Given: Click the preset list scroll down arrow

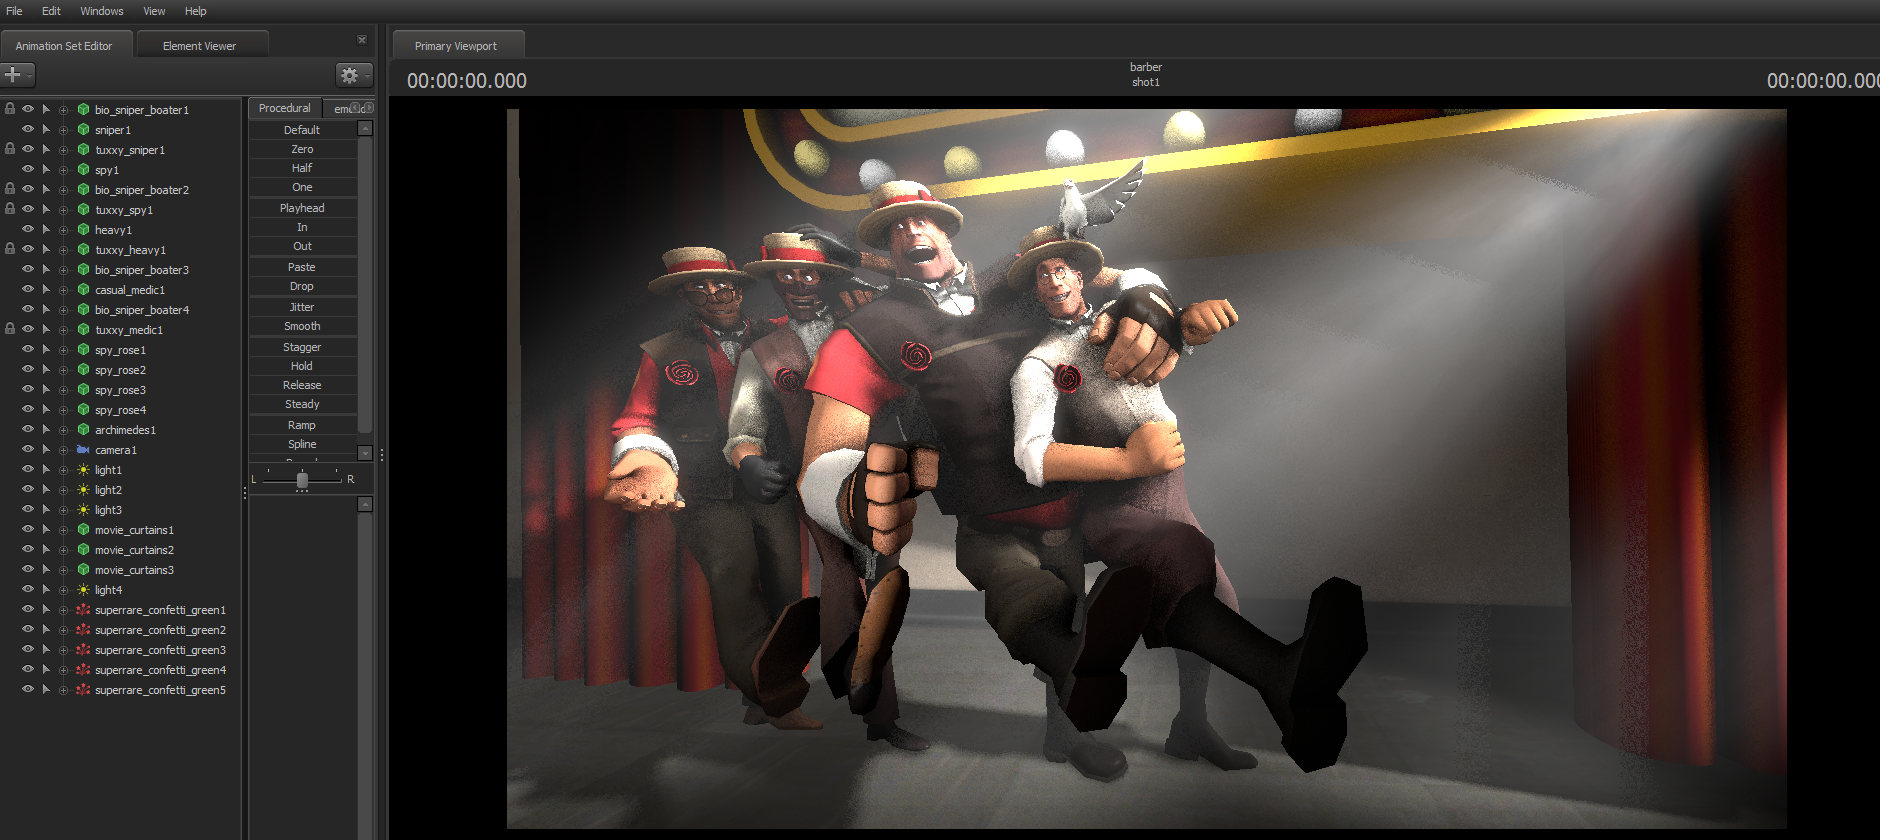Looking at the screenshot, I should [365, 453].
